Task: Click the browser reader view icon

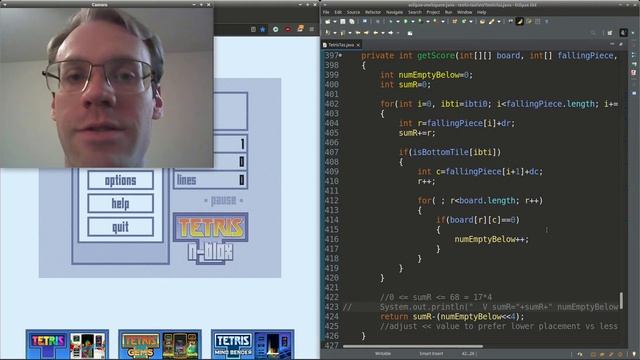Action: click(253, 29)
